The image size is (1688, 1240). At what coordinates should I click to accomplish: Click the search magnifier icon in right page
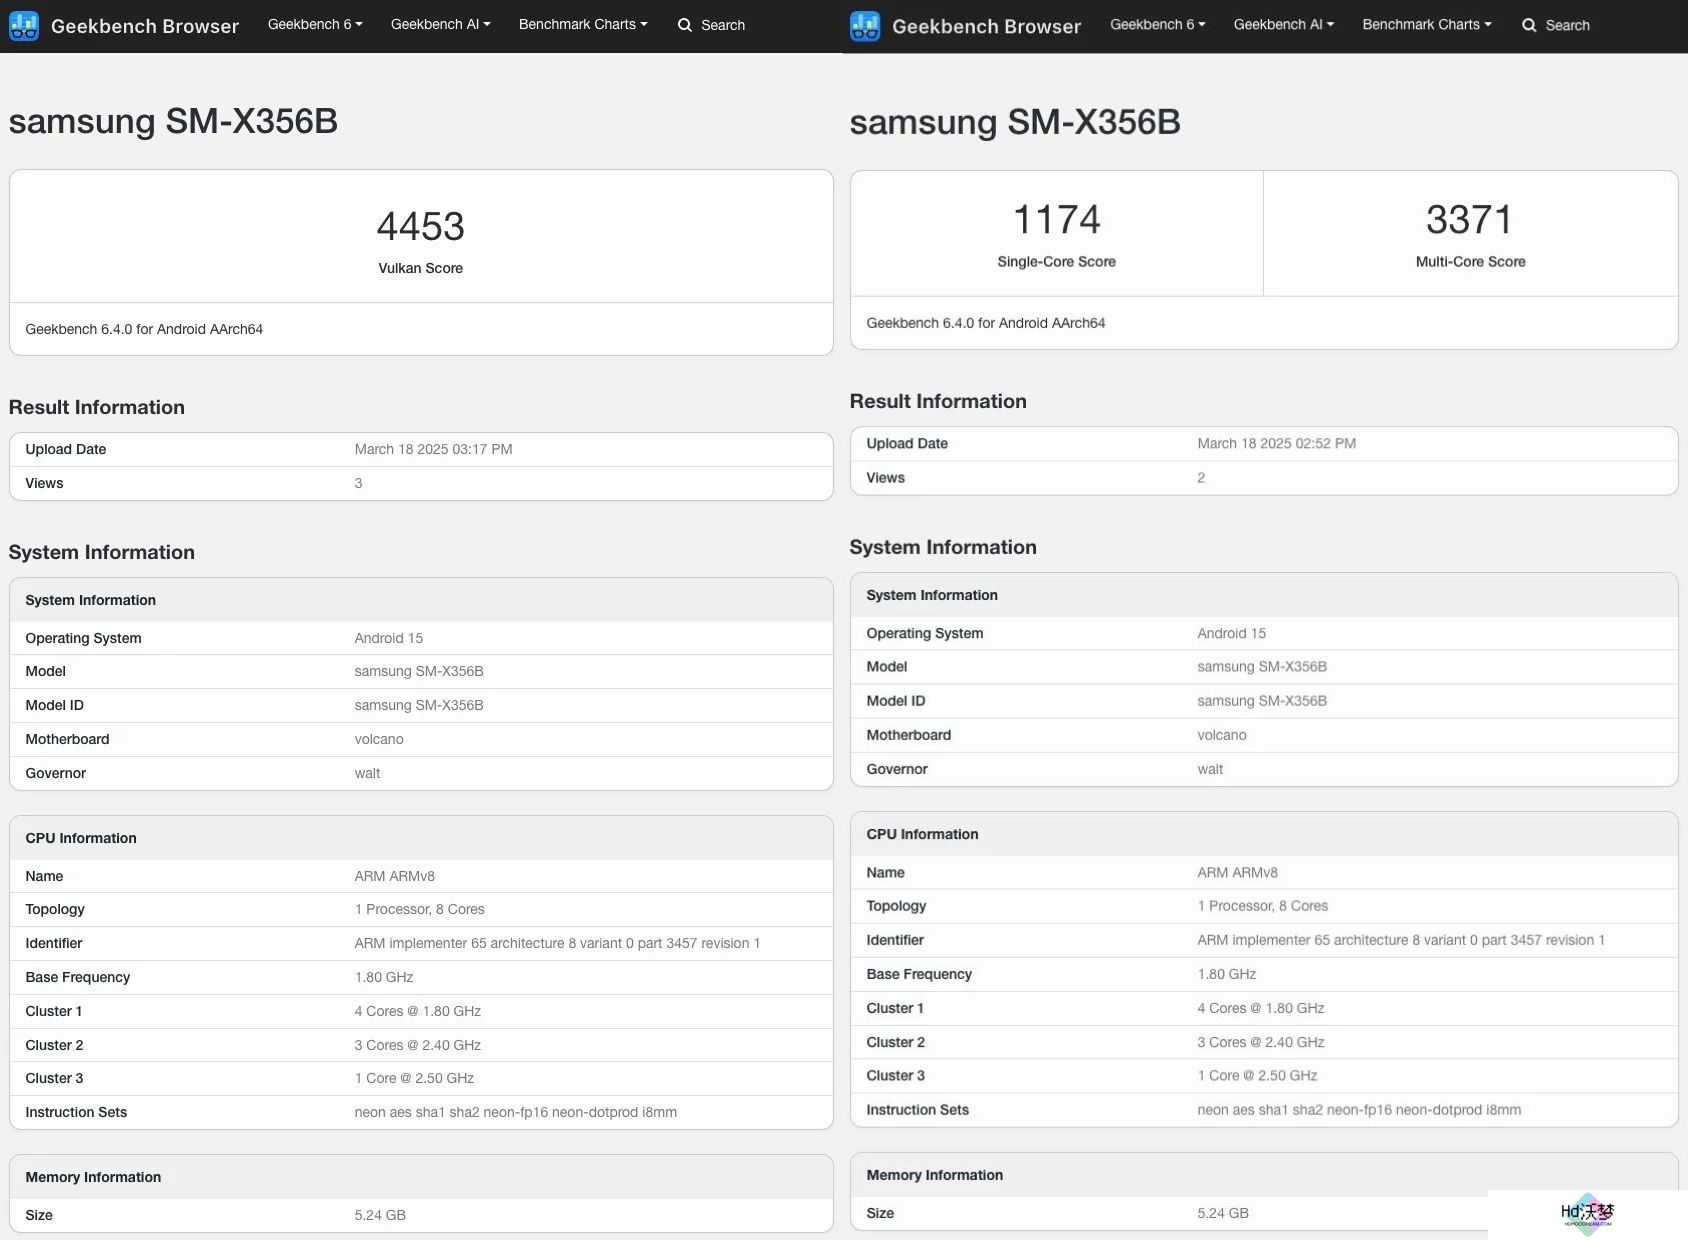point(1529,25)
